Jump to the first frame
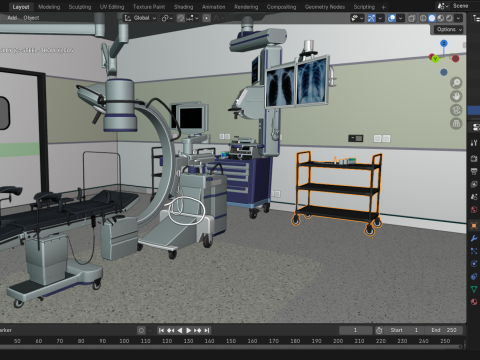Image resolution: width=480 pixels, height=360 pixels. coord(161,330)
